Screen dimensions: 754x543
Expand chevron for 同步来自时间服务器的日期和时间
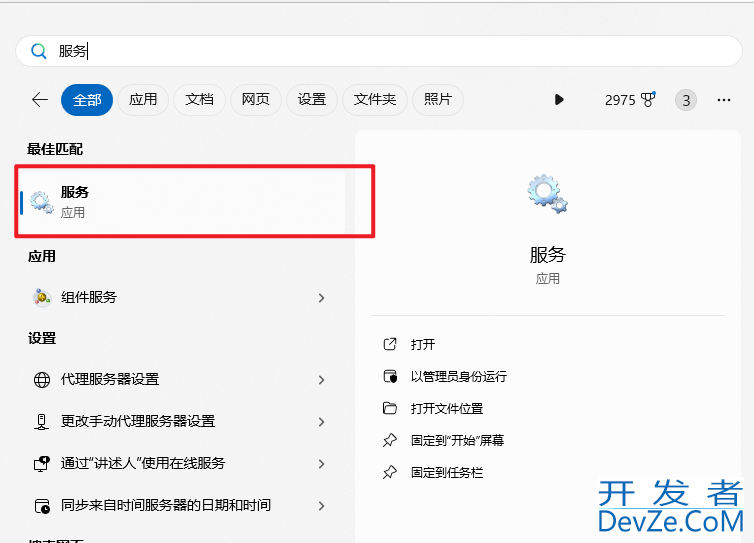(x=321, y=506)
